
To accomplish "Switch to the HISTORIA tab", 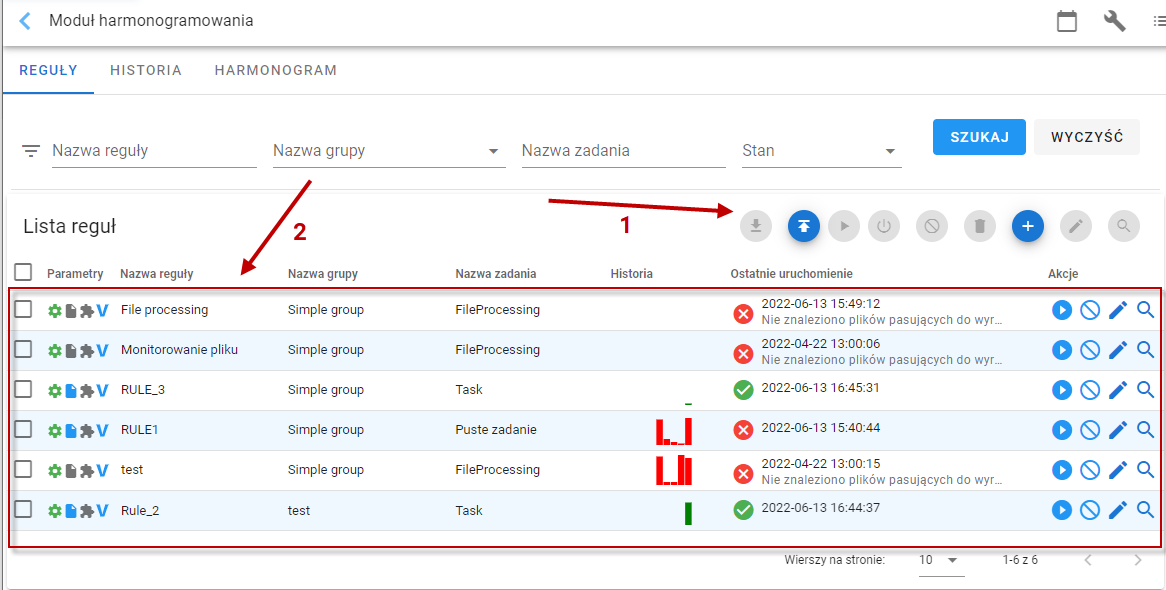I will [x=146, y=71].
